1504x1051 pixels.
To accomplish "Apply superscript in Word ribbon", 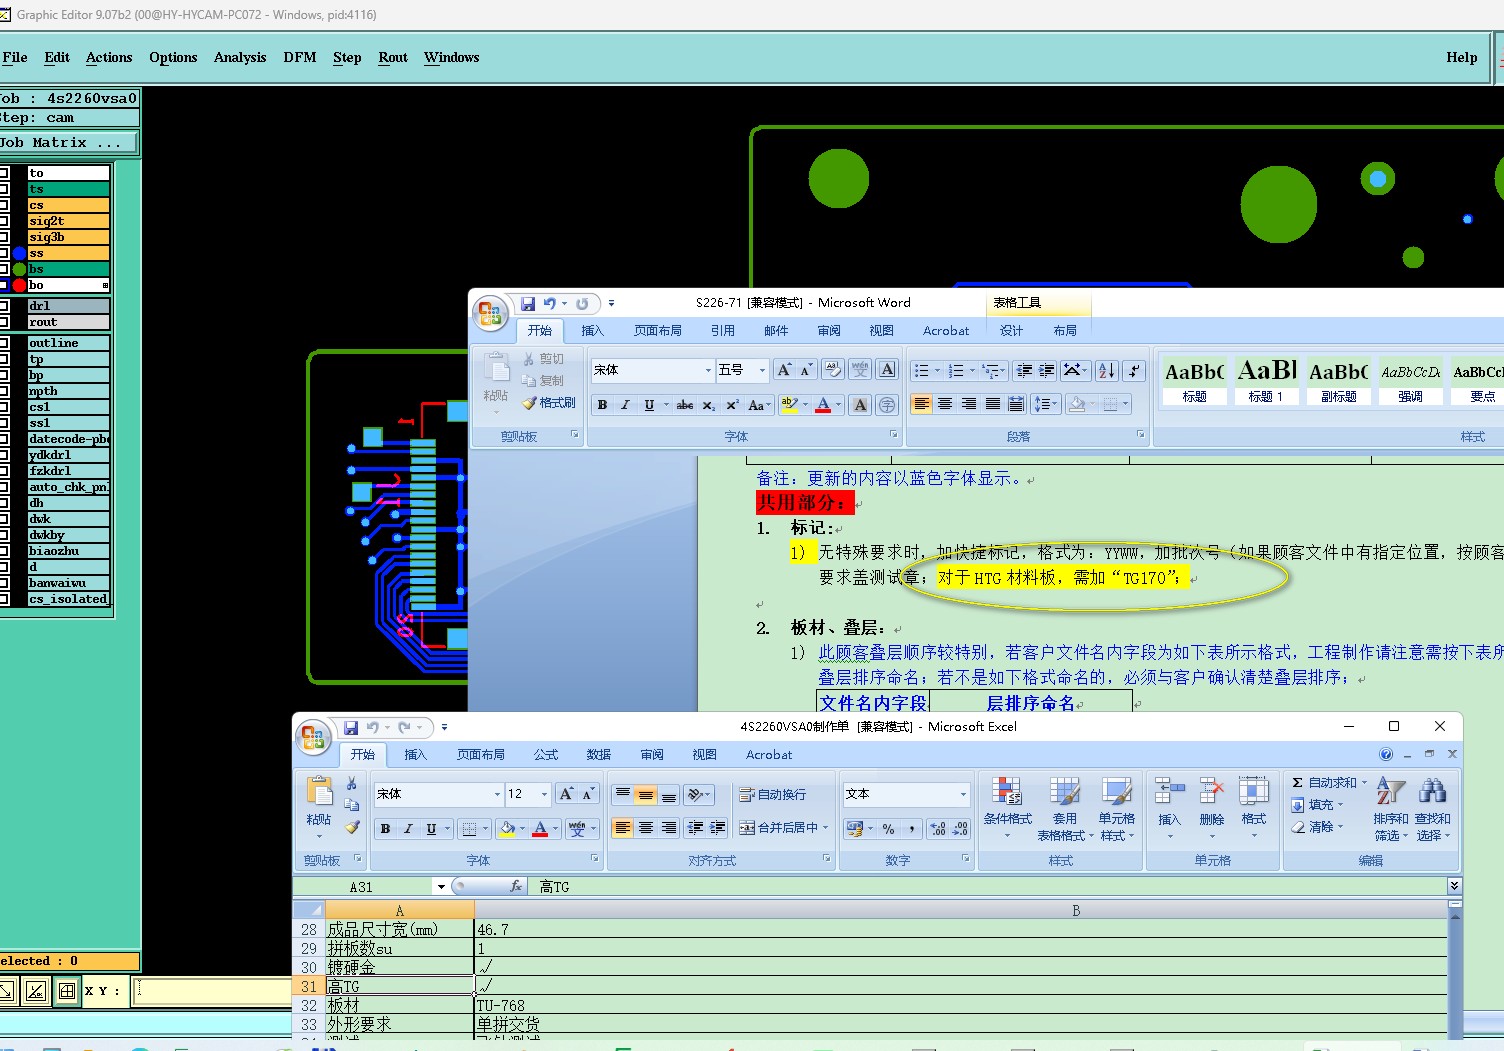I will (732, 405).
